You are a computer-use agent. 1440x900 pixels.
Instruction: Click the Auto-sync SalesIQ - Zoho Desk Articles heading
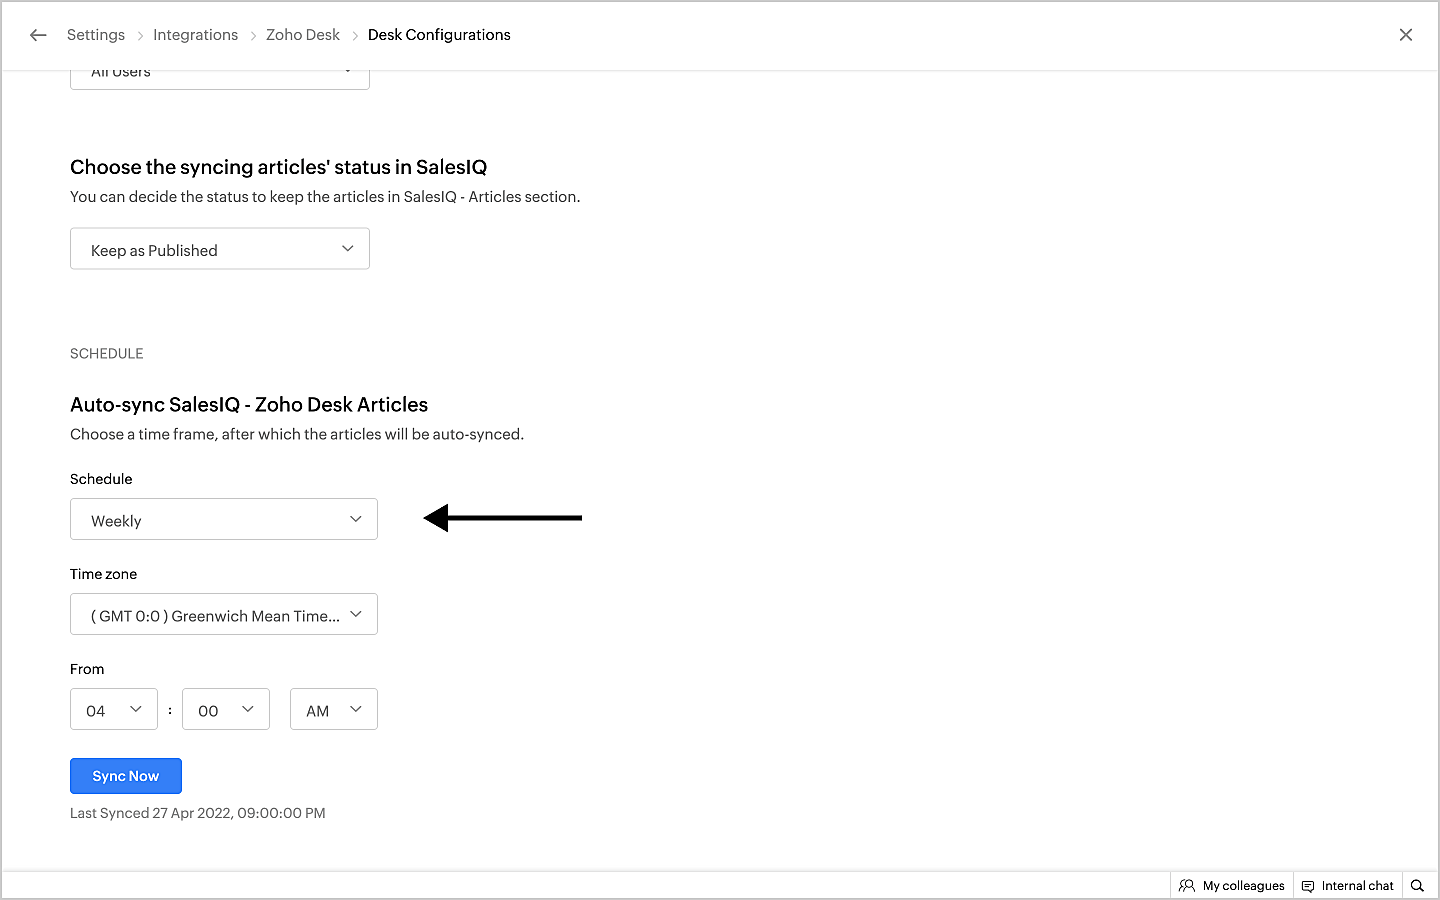coord(249,405)
